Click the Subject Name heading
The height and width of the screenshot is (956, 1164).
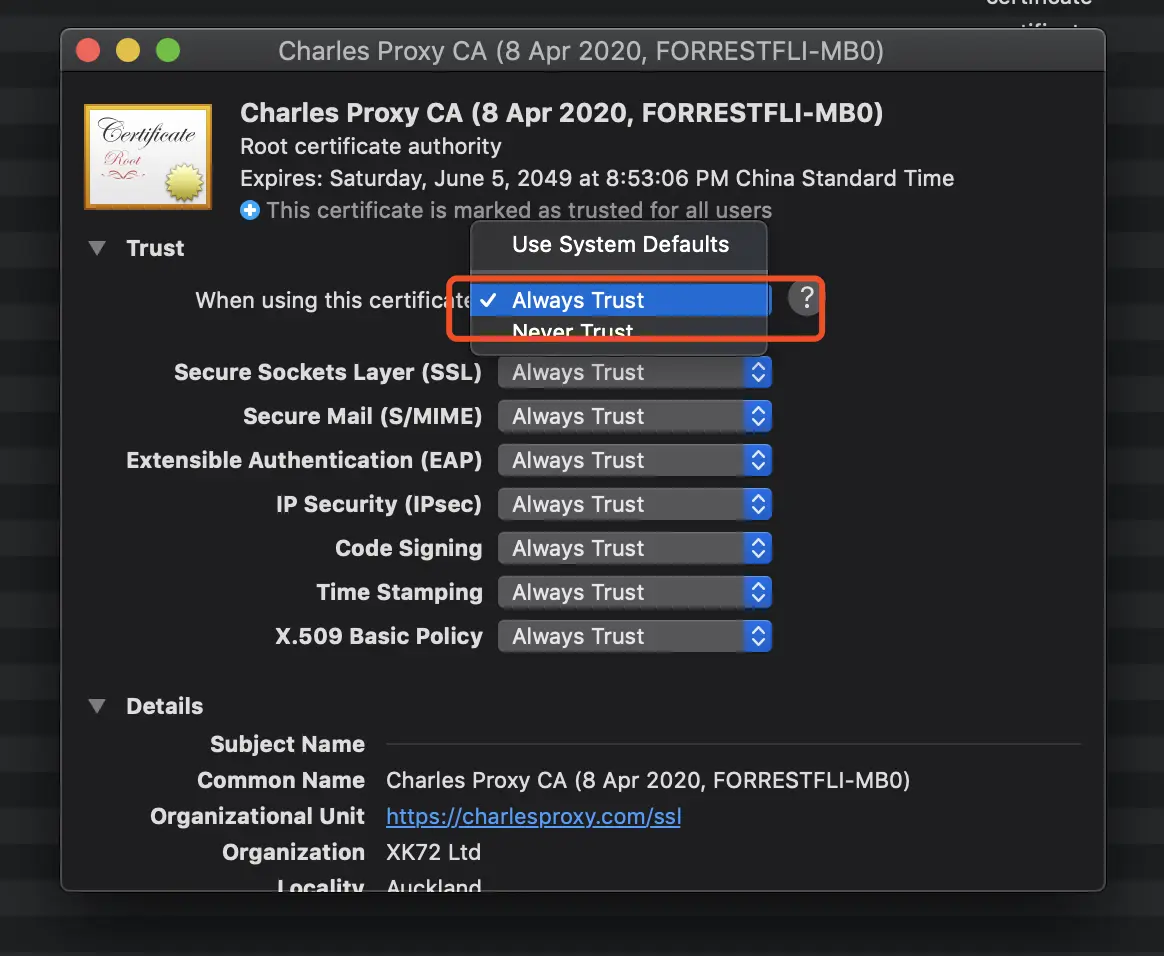287,744
